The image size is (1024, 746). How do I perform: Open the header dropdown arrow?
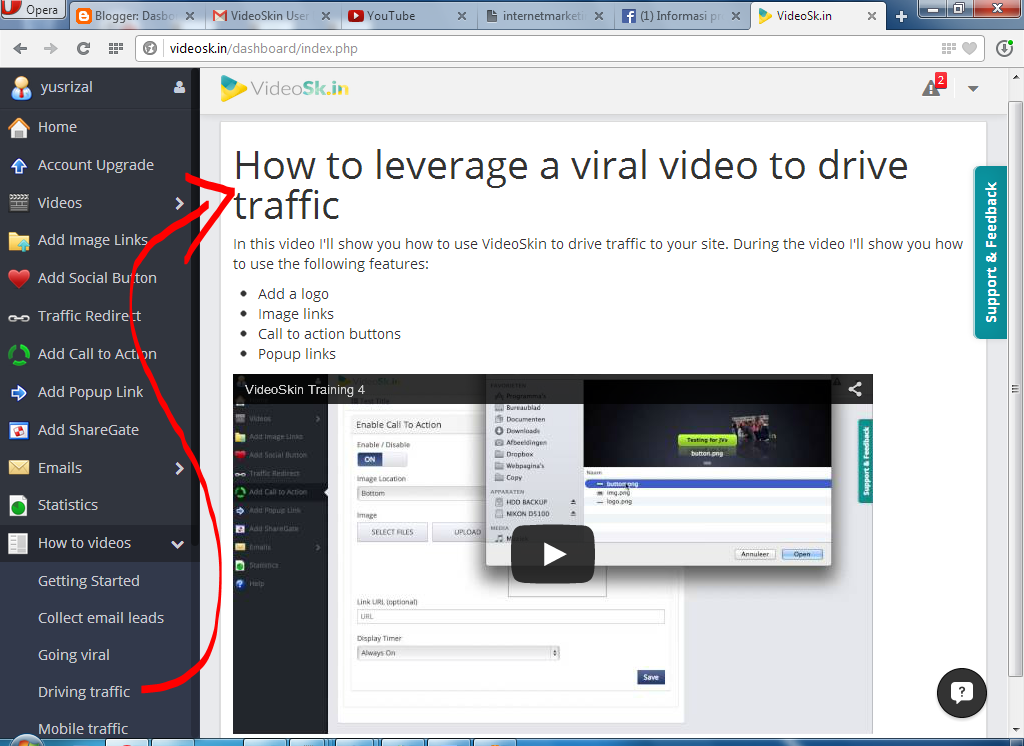point(973,89)
